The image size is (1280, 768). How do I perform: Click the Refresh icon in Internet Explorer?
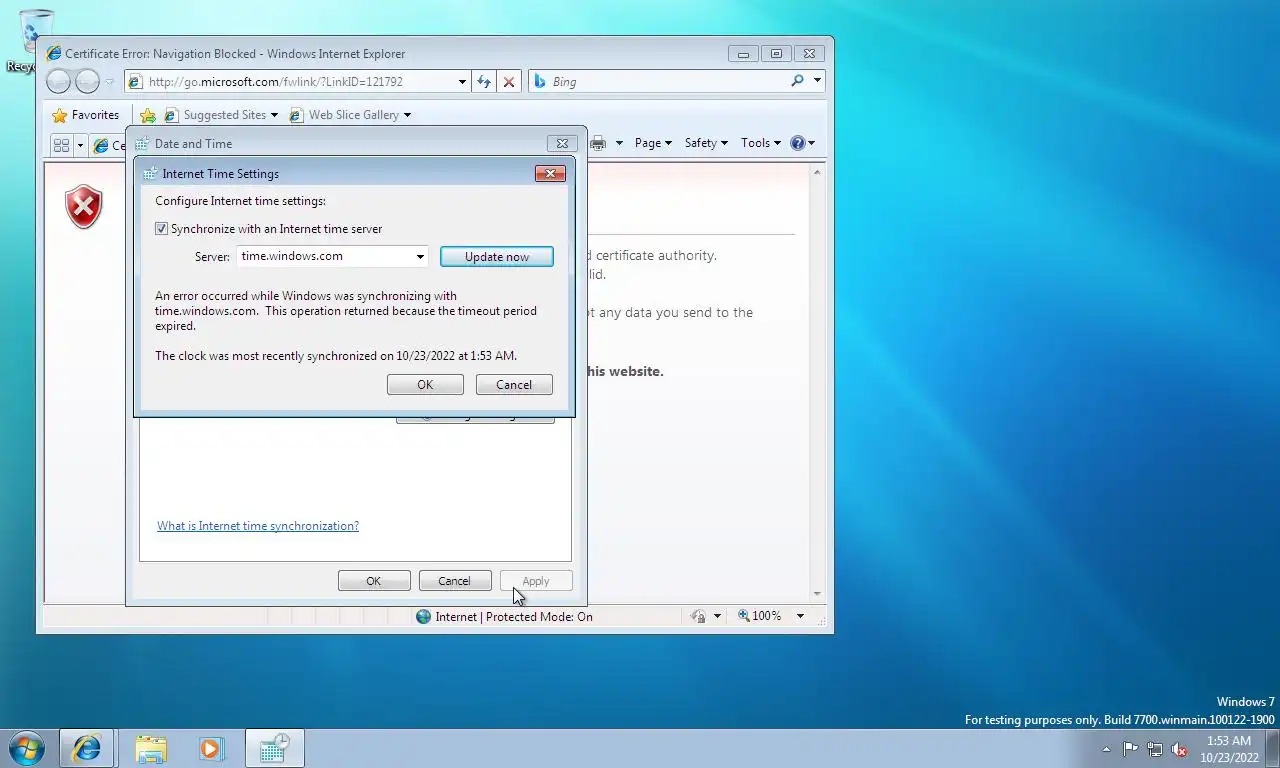[x=484, y=82]
